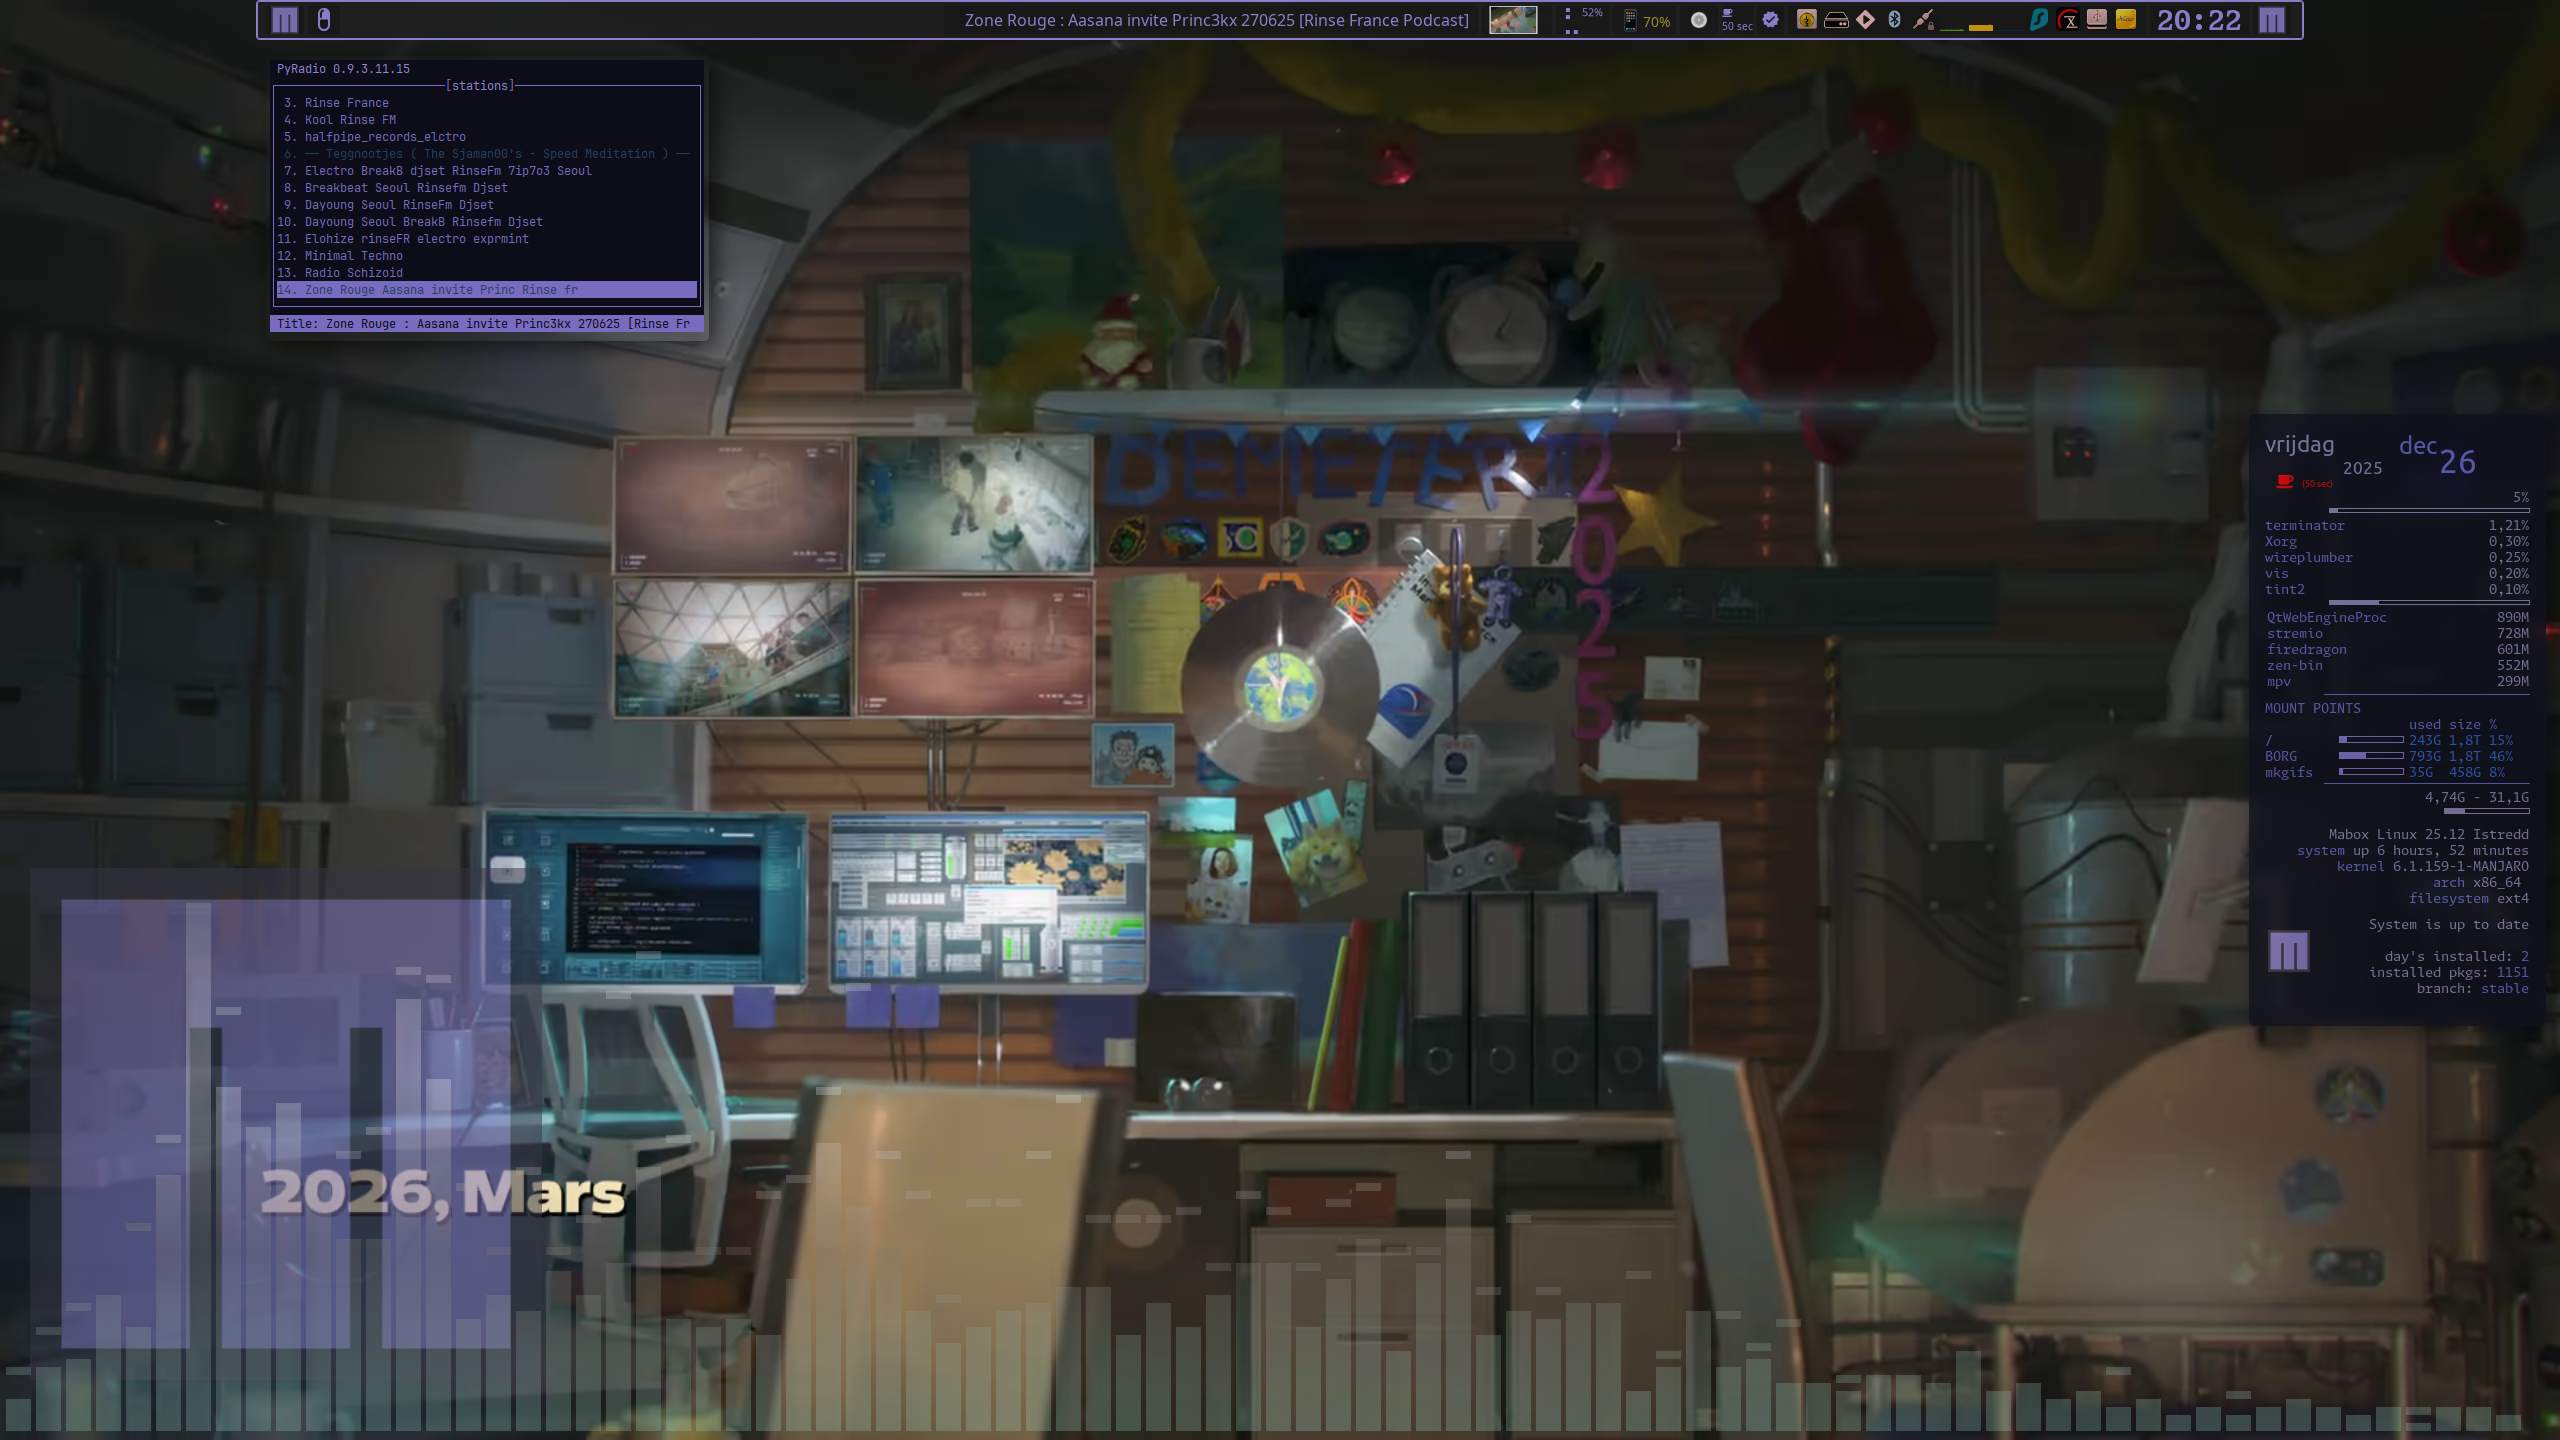Screen dimensions: 2560x1440
Task: Click the yellow sticky note tray icon
Action: pyautogui.click(x=2126, y=19)
